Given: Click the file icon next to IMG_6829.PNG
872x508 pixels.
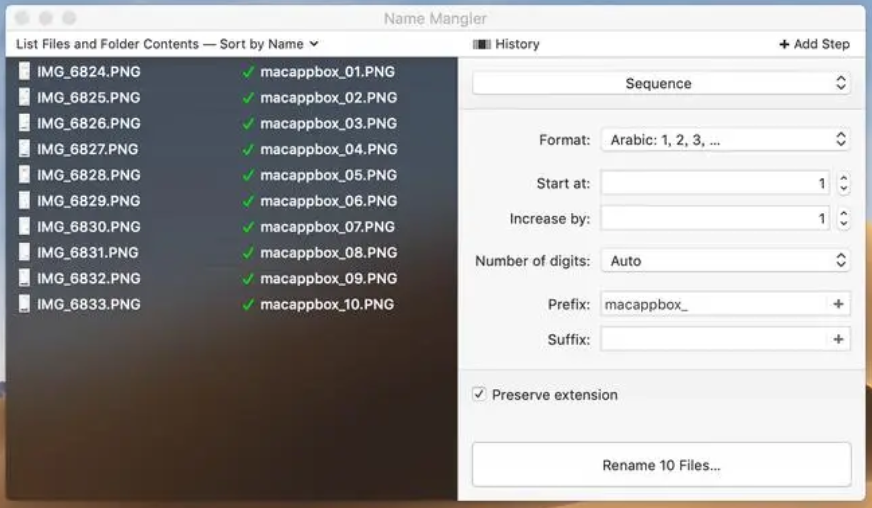Looking at the screenshot, I should [x=24, y=200].
